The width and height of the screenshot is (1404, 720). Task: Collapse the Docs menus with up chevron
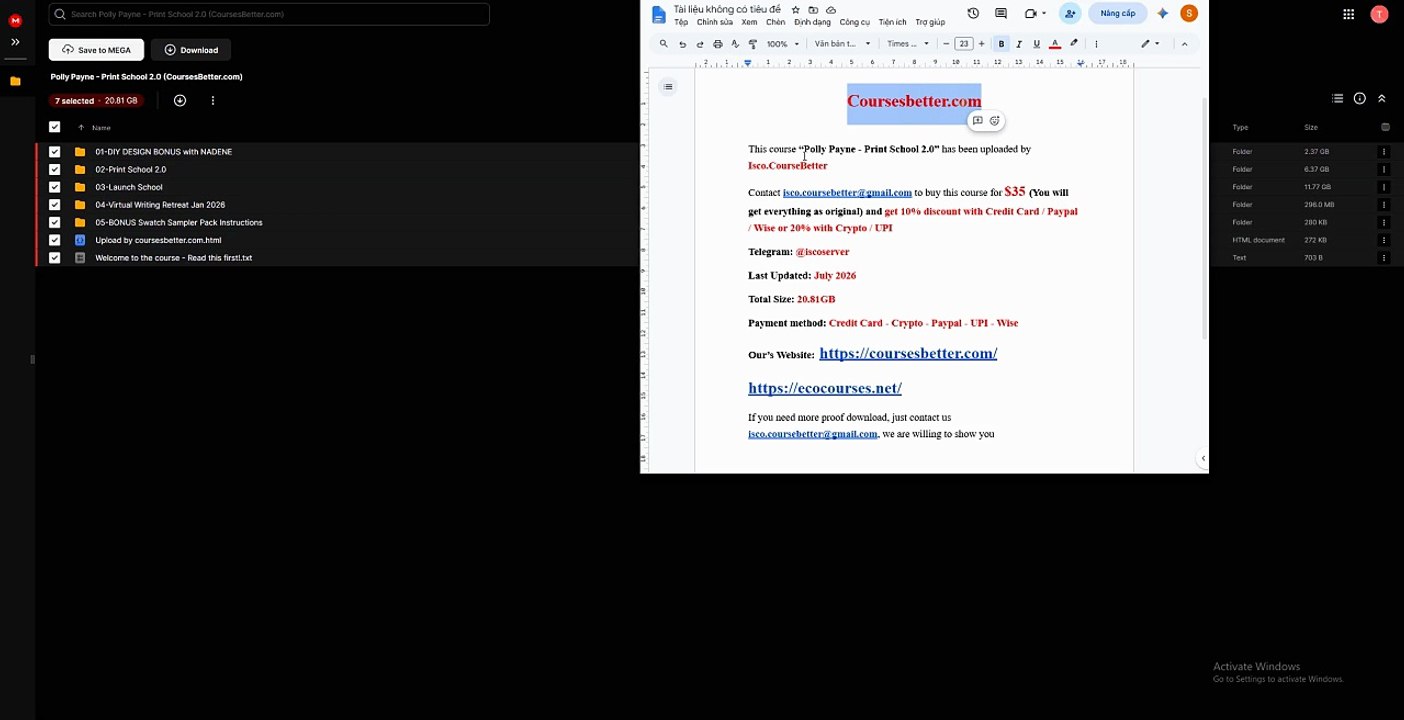point(1185,44)
